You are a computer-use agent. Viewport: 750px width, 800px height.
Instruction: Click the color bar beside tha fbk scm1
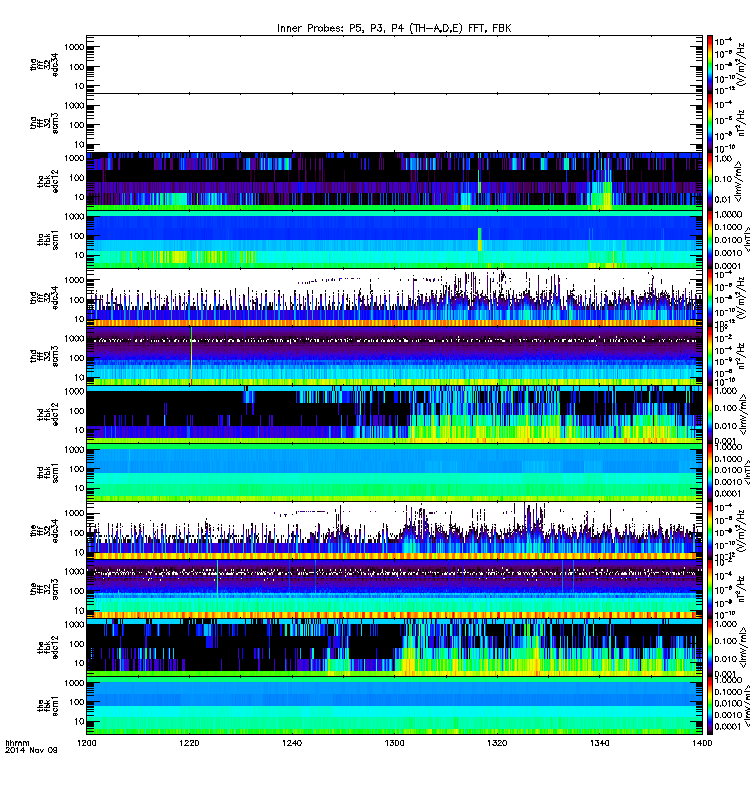pyautogui.click(x=710, y=239)
